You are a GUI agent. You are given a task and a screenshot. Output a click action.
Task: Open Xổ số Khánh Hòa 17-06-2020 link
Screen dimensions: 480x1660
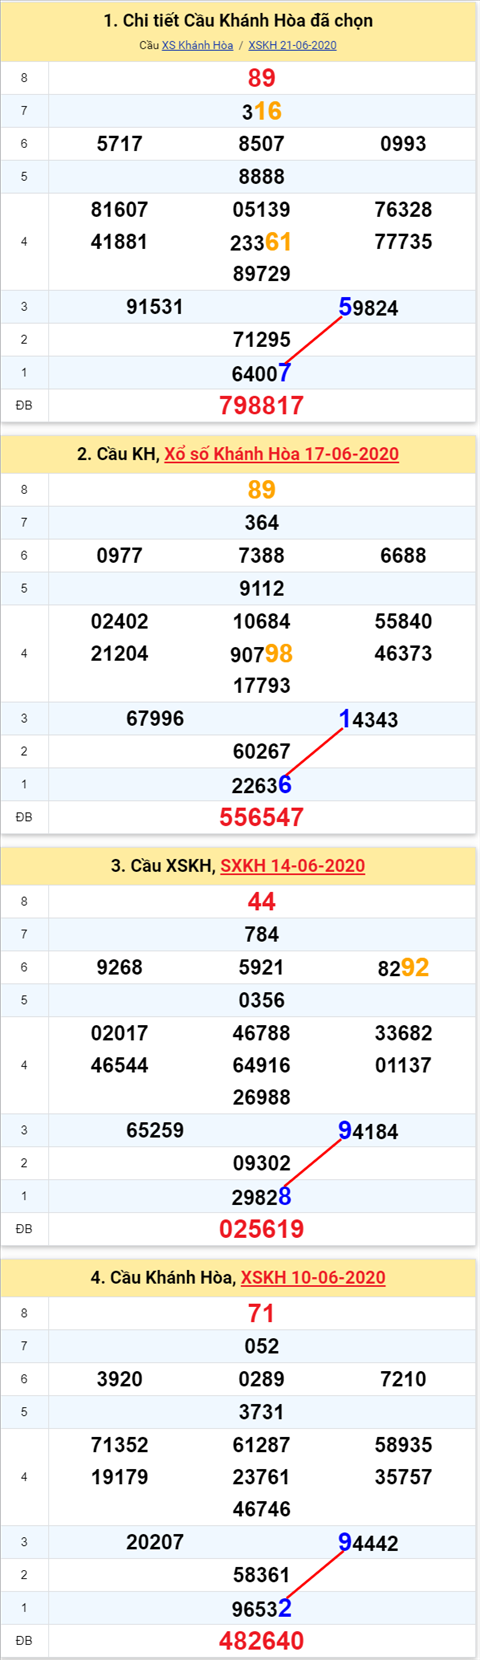[281, 454]
